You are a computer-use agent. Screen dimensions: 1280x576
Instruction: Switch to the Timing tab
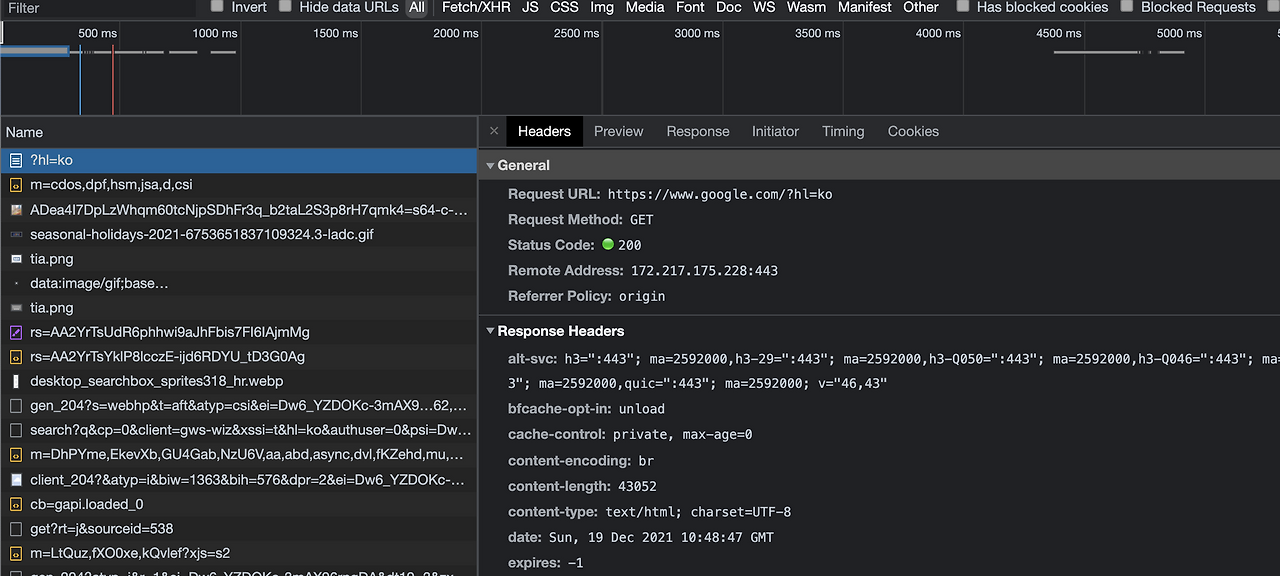(843, 131)
